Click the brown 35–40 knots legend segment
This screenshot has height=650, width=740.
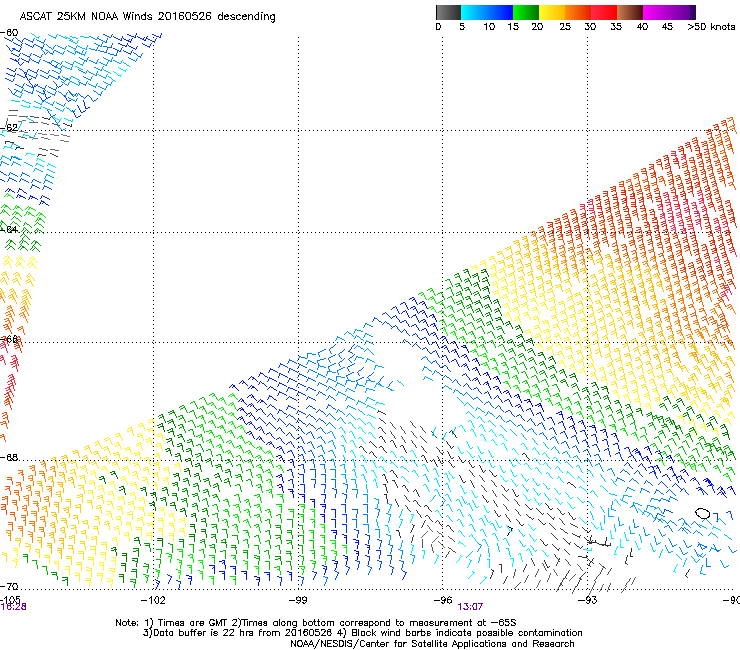tap(630, 12)
